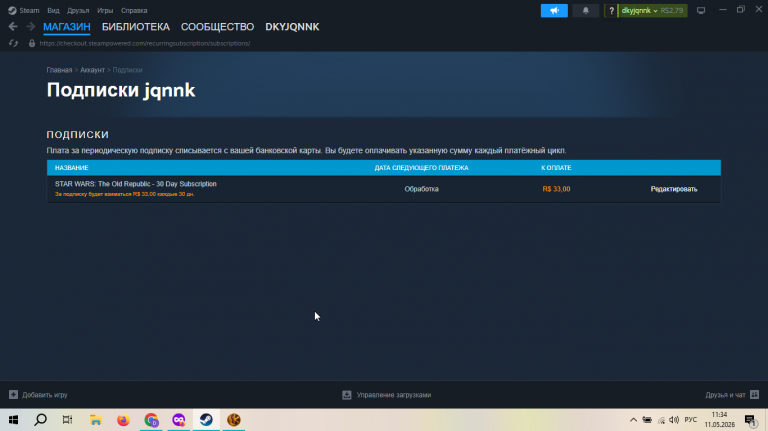Go back with the back arrow
Viewport: 768px width, 431px height.
[x=13, y=26]
